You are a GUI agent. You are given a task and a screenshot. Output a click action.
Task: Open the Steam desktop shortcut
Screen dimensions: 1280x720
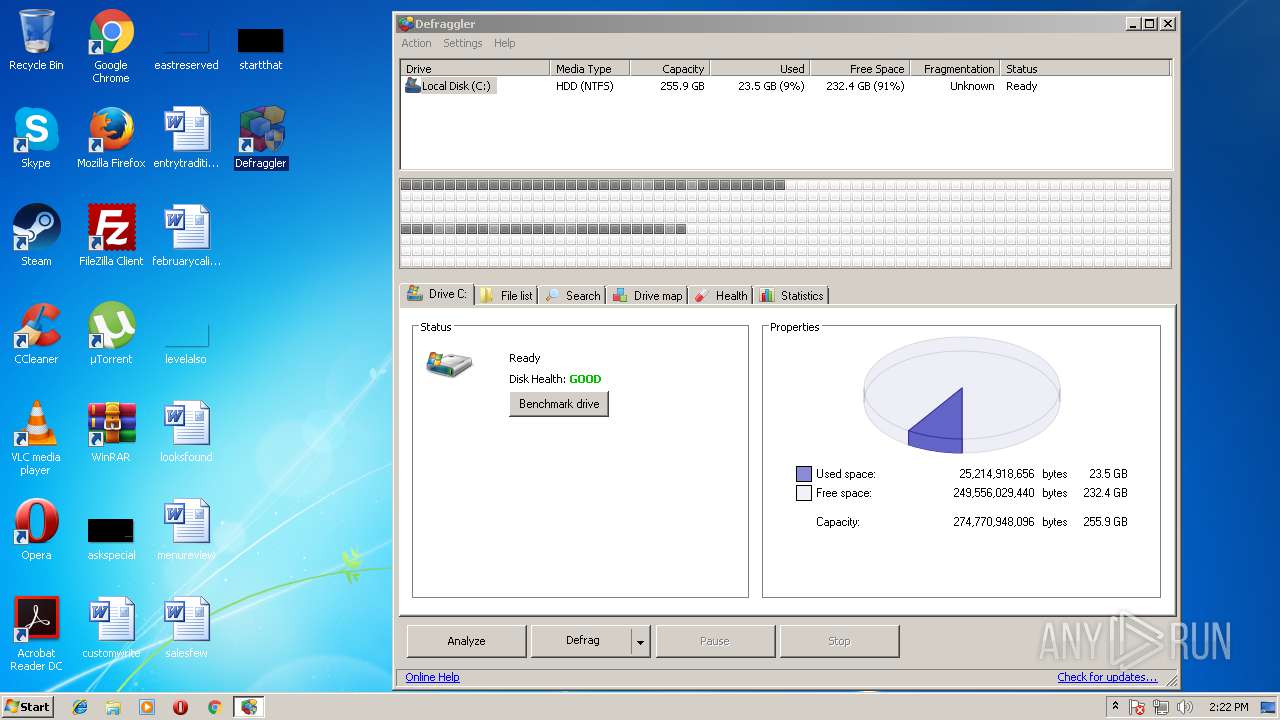[x=36, y=236]
